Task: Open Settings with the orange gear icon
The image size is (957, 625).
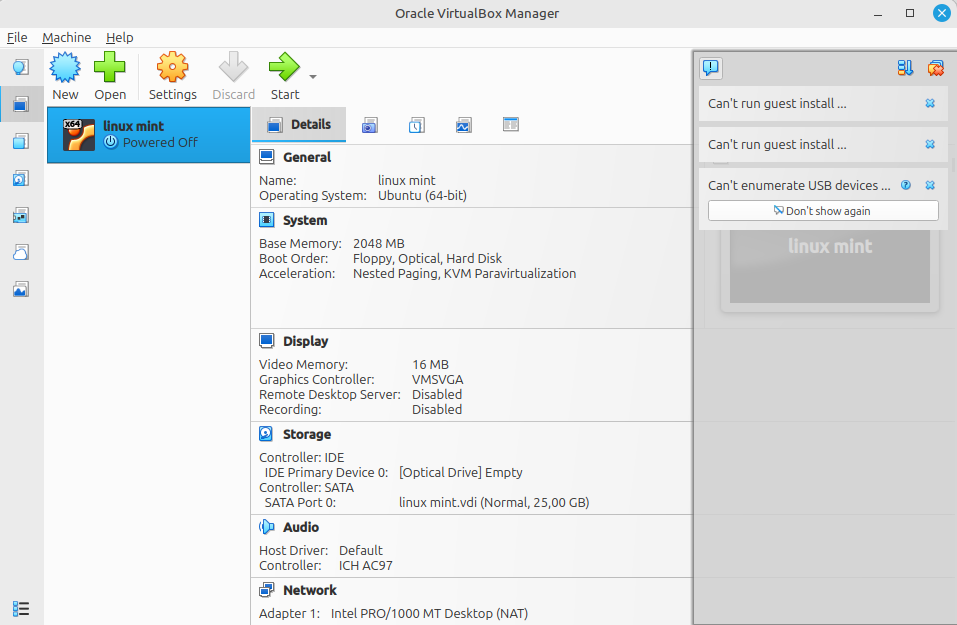Action: [172, 77]
